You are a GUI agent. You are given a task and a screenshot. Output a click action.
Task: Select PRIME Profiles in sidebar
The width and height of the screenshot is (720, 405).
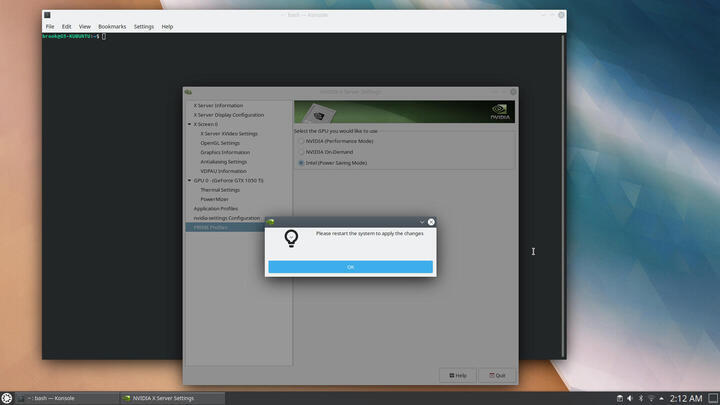[210, 227]
